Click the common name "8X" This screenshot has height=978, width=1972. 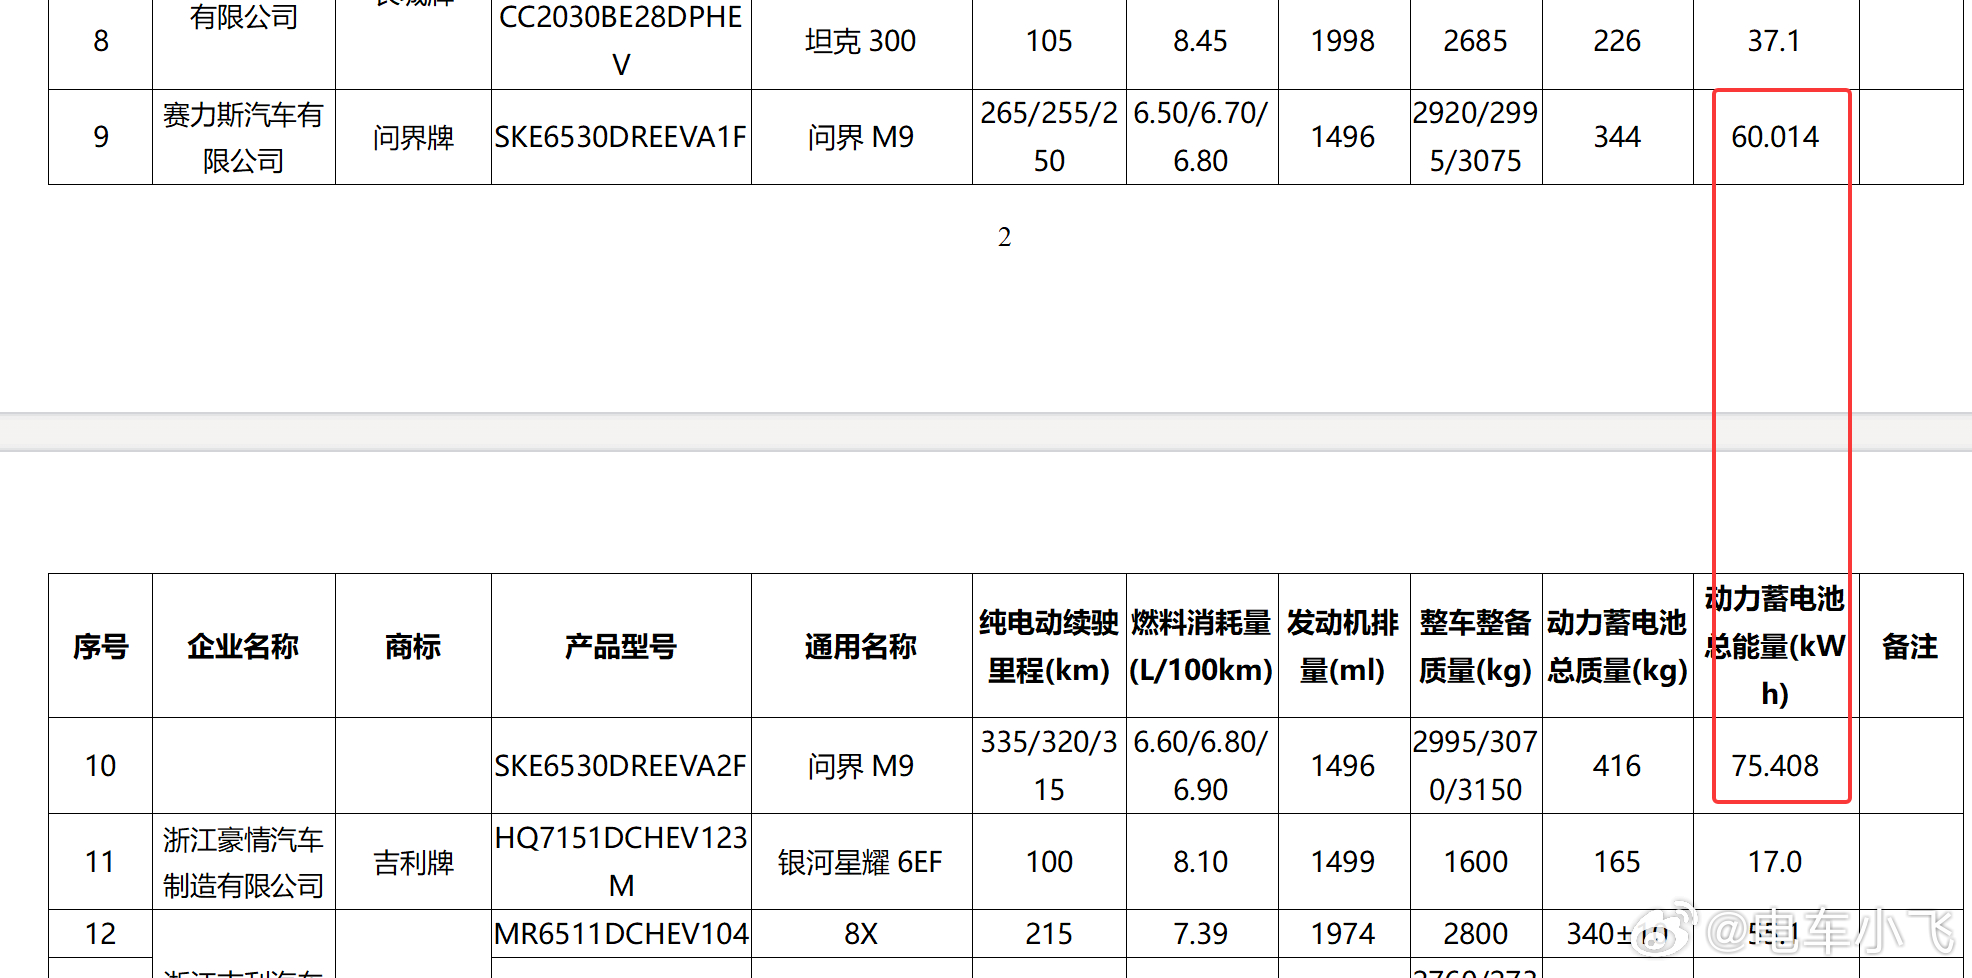860,934
